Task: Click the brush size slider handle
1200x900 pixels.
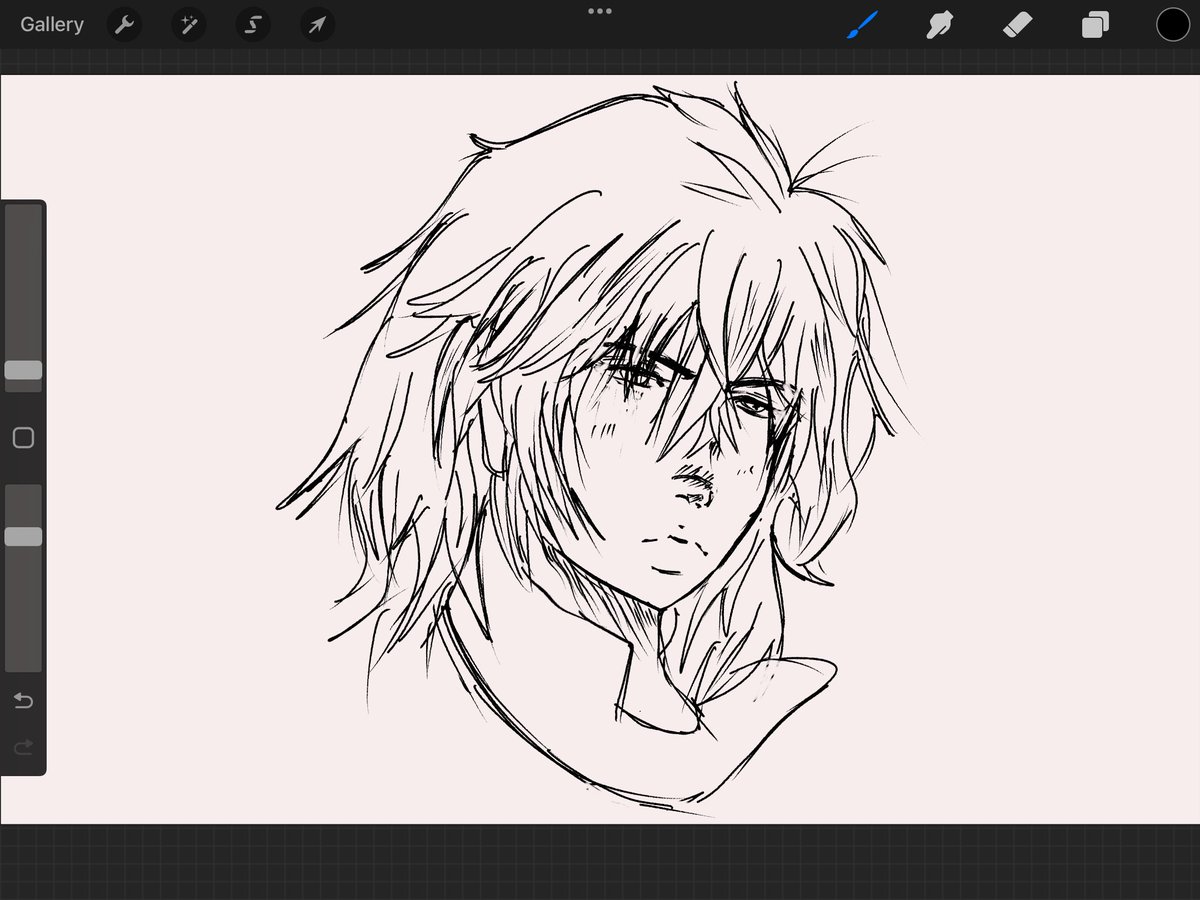Action: point(23,370)
